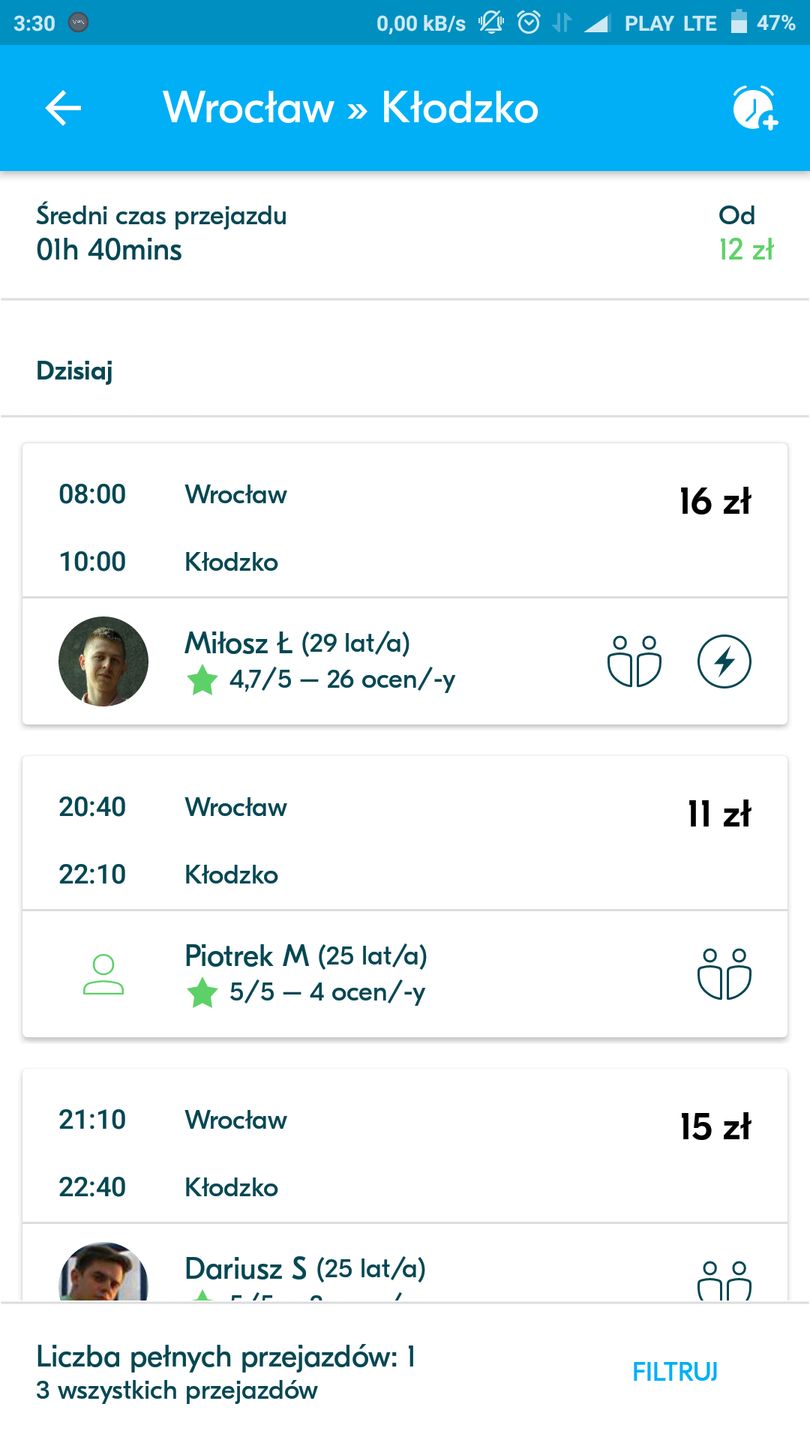Image resolution: width=810 pixels, height=1440 pixels.
Task: Open Dariusz S's profile photo
Action: [x=103, y=1272]
